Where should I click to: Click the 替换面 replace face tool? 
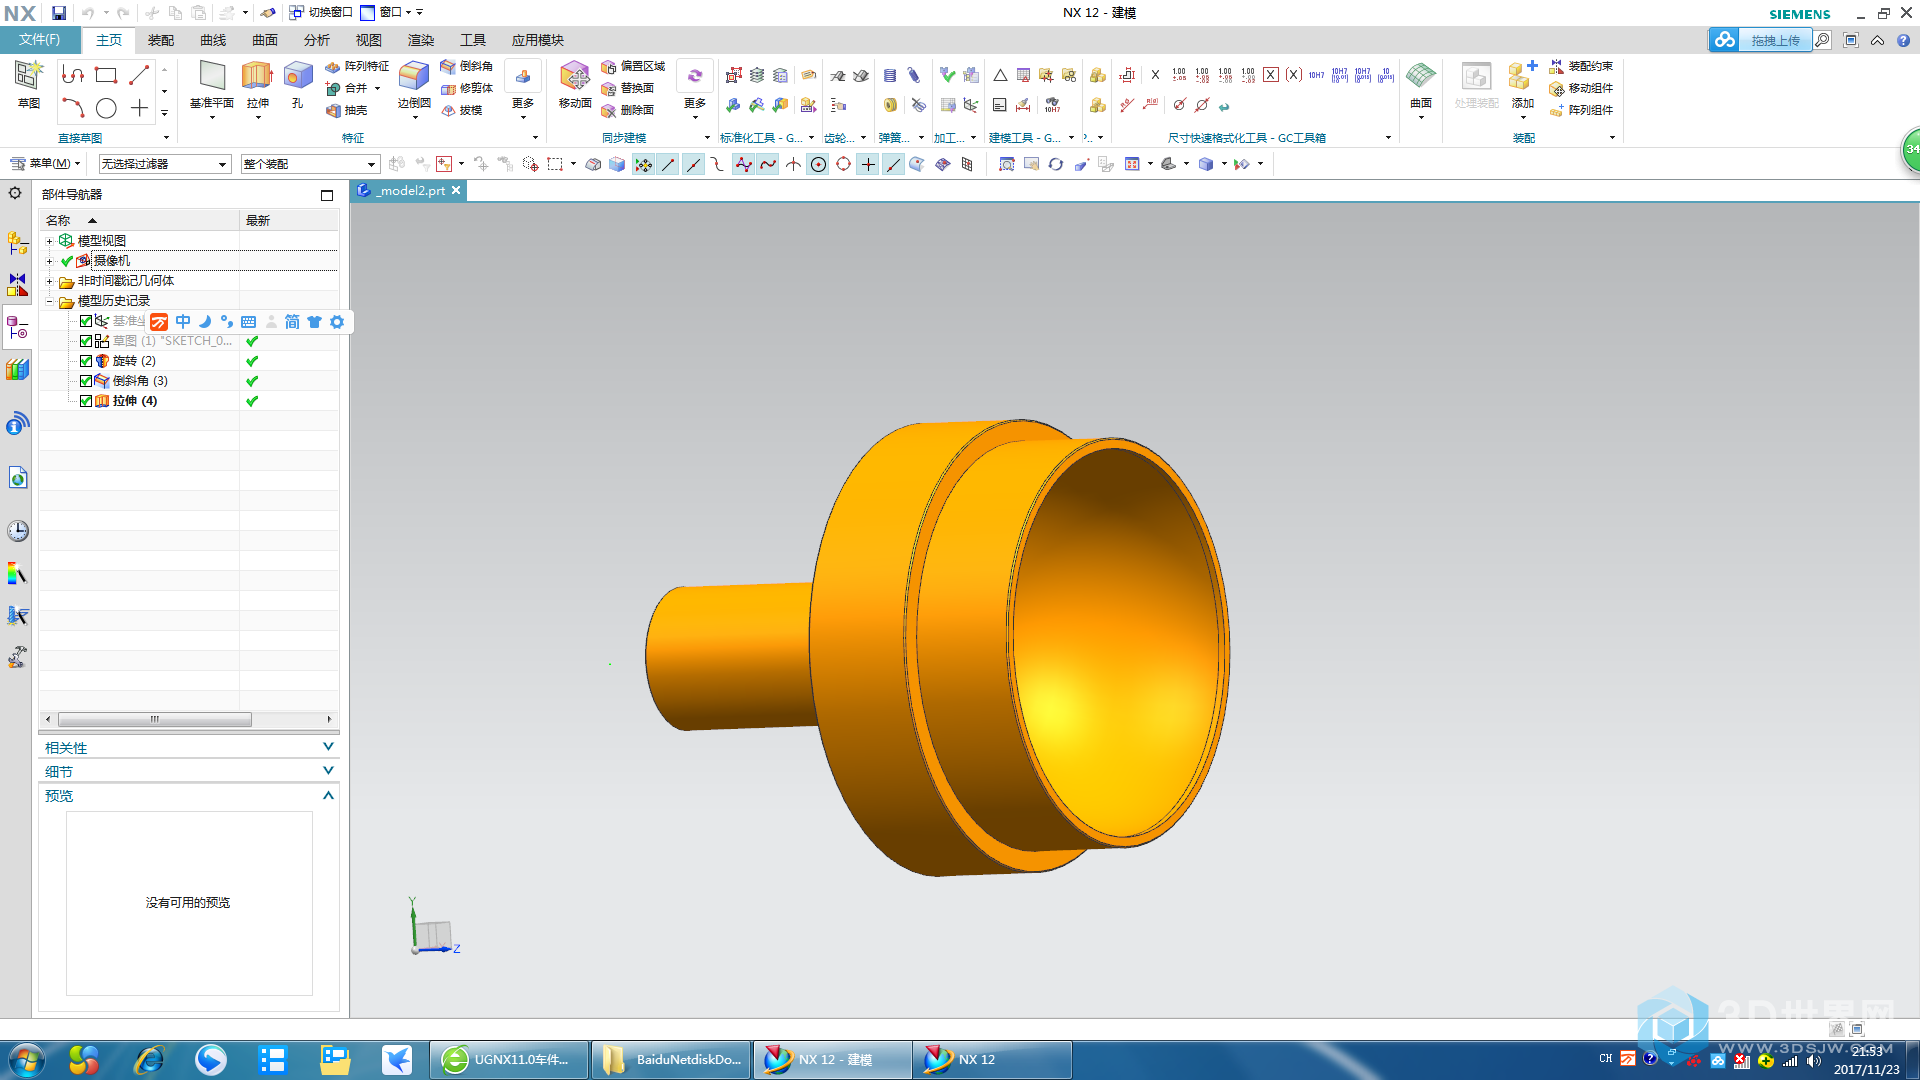[628, 88]
